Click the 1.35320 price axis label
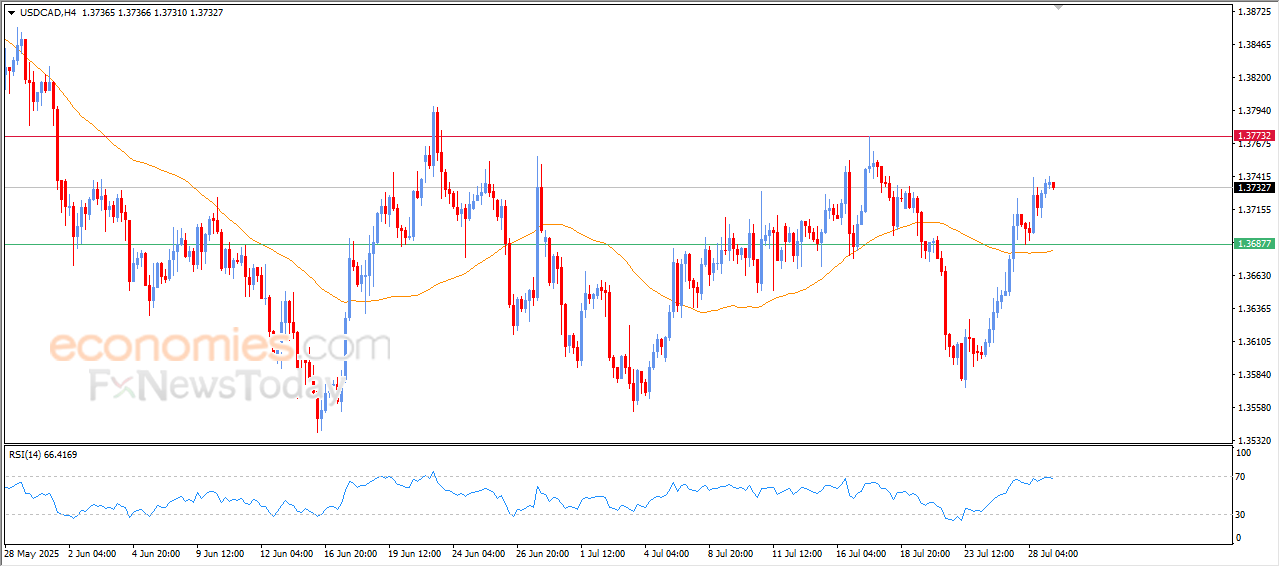Viewport: 1280px width, 567px height. pos(1254,441)
